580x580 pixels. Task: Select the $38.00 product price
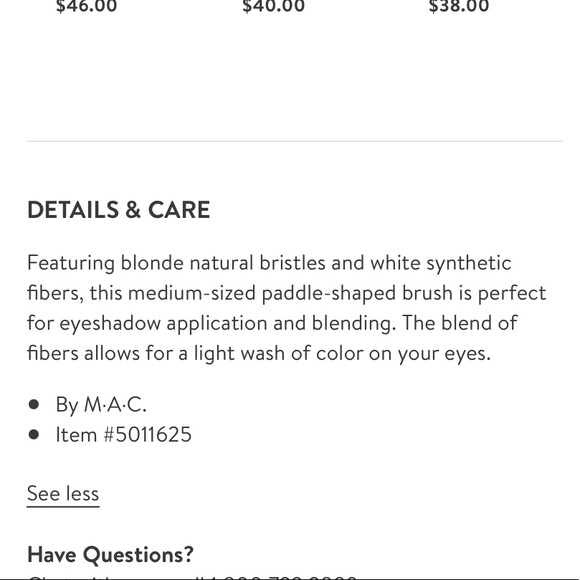(459, 6)
